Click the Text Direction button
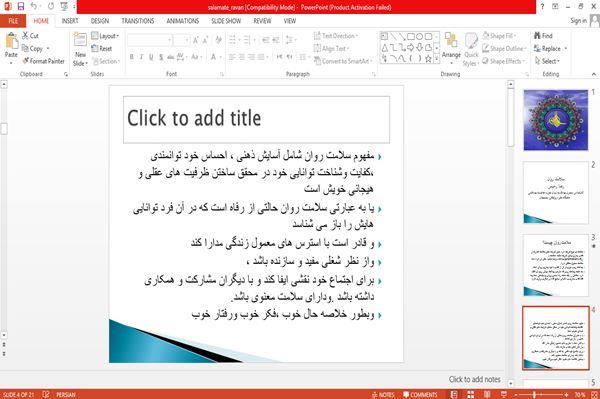The height and width of the screenshot is (399, 600). coord(336,36)
